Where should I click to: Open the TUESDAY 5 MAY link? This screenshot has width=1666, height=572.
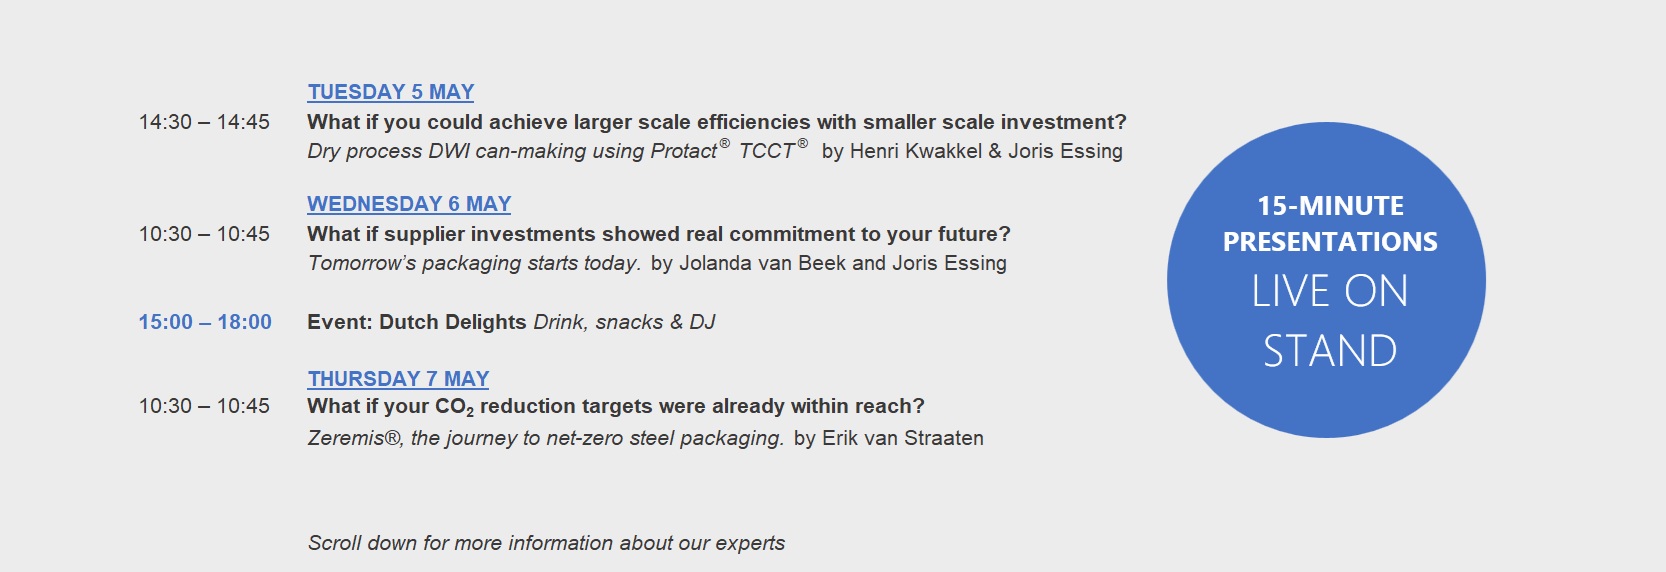390,92
